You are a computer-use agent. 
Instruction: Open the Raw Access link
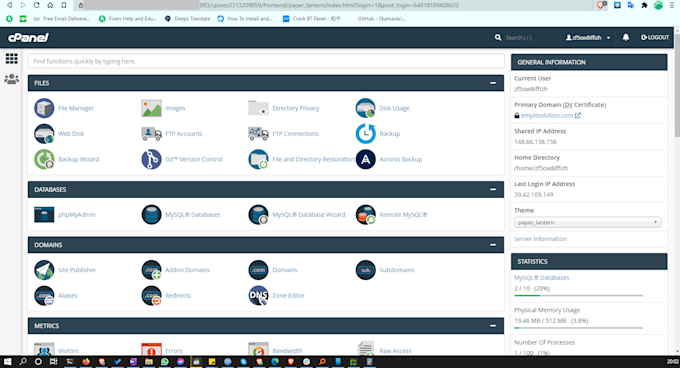pyautogui.click(x=395, y=351)
